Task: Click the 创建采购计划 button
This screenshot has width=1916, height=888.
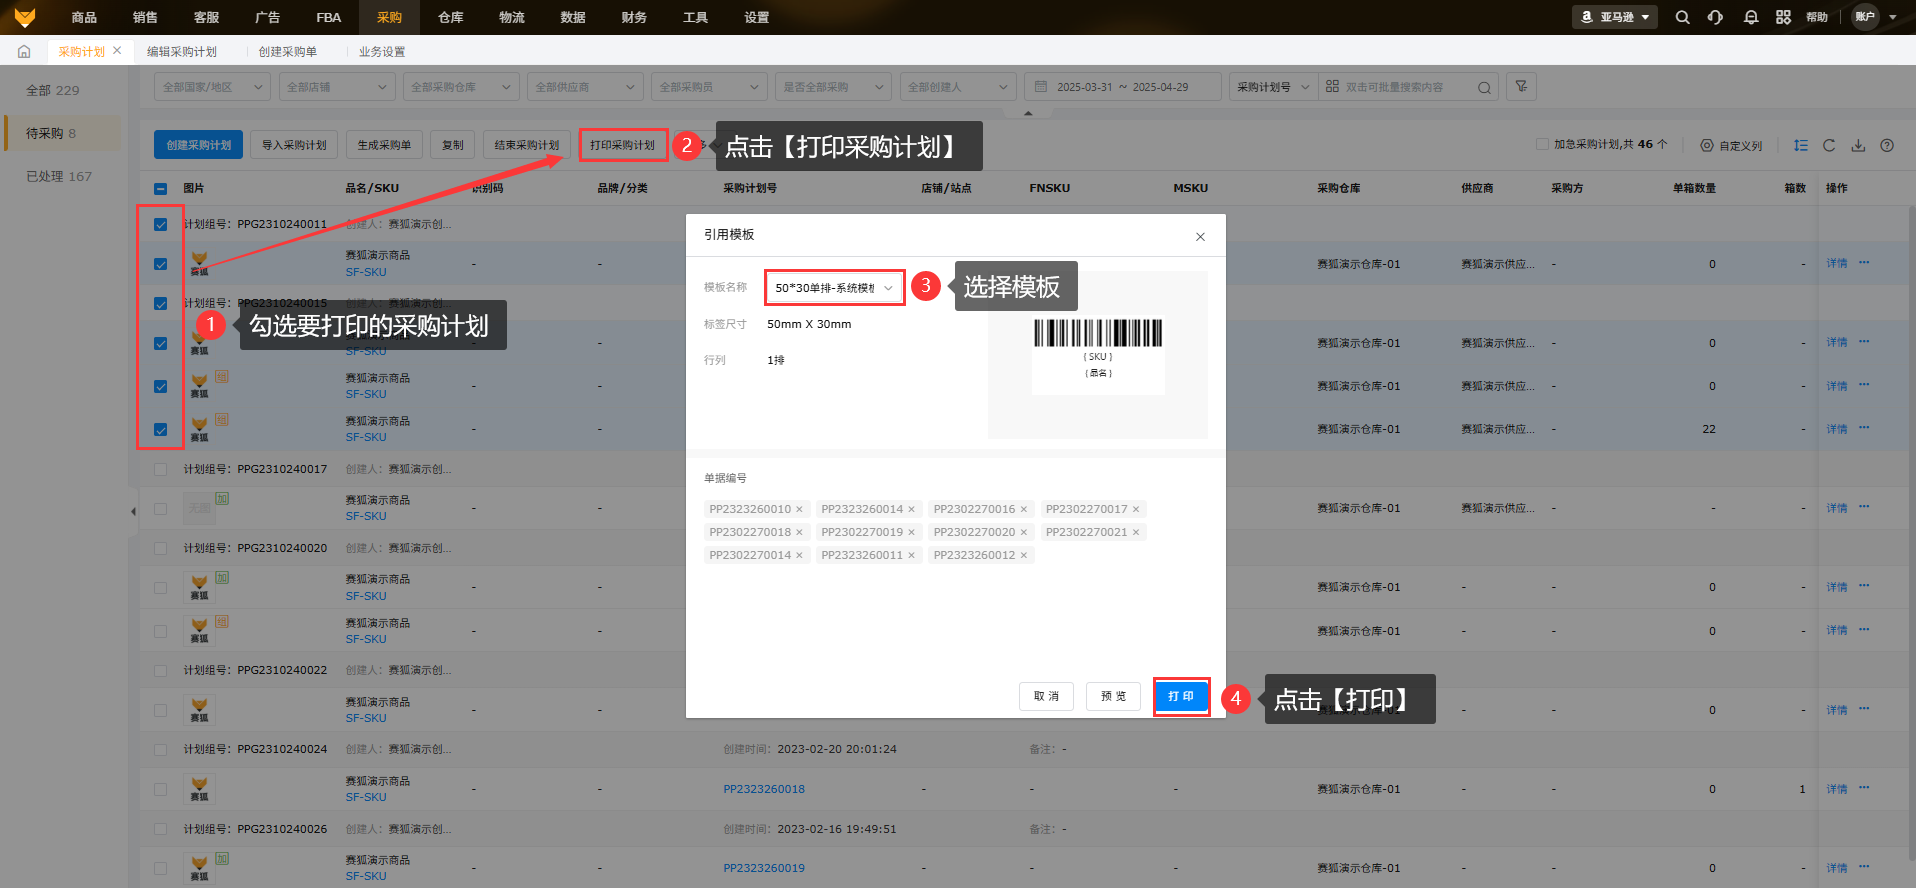Action: coord(199,145)
